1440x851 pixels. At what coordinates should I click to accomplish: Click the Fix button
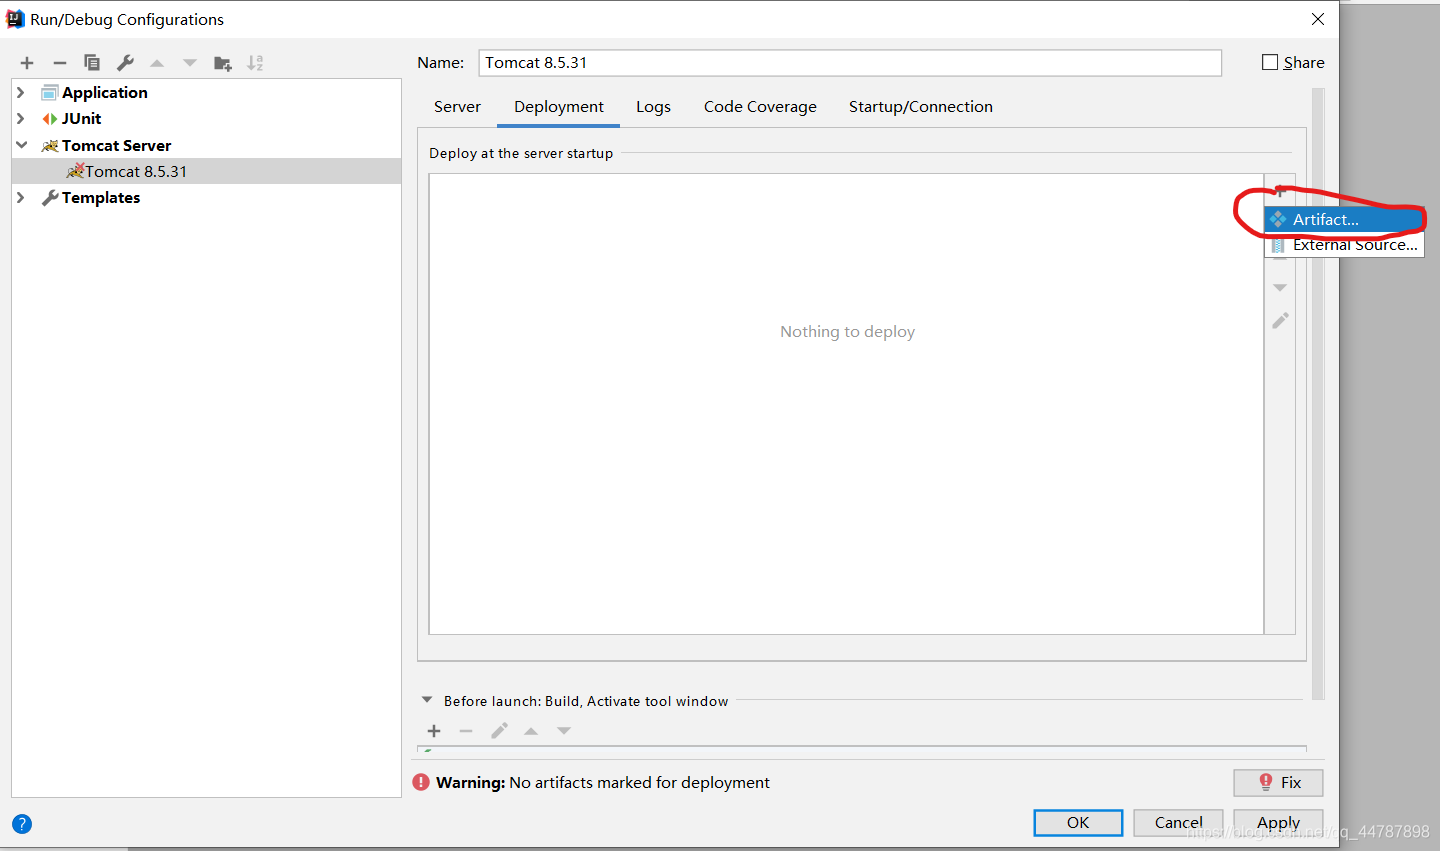[x=1278, y=782]
